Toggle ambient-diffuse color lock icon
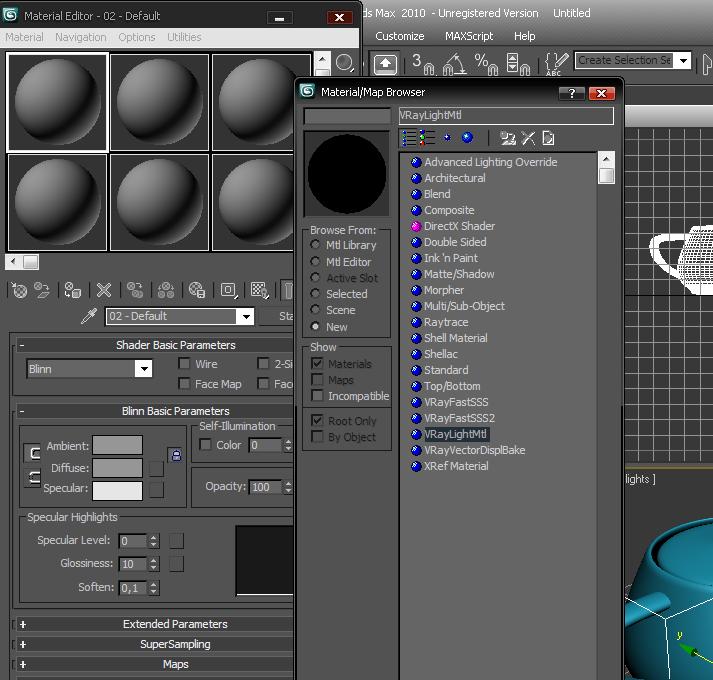713x680 pixels. click(176, 455)
